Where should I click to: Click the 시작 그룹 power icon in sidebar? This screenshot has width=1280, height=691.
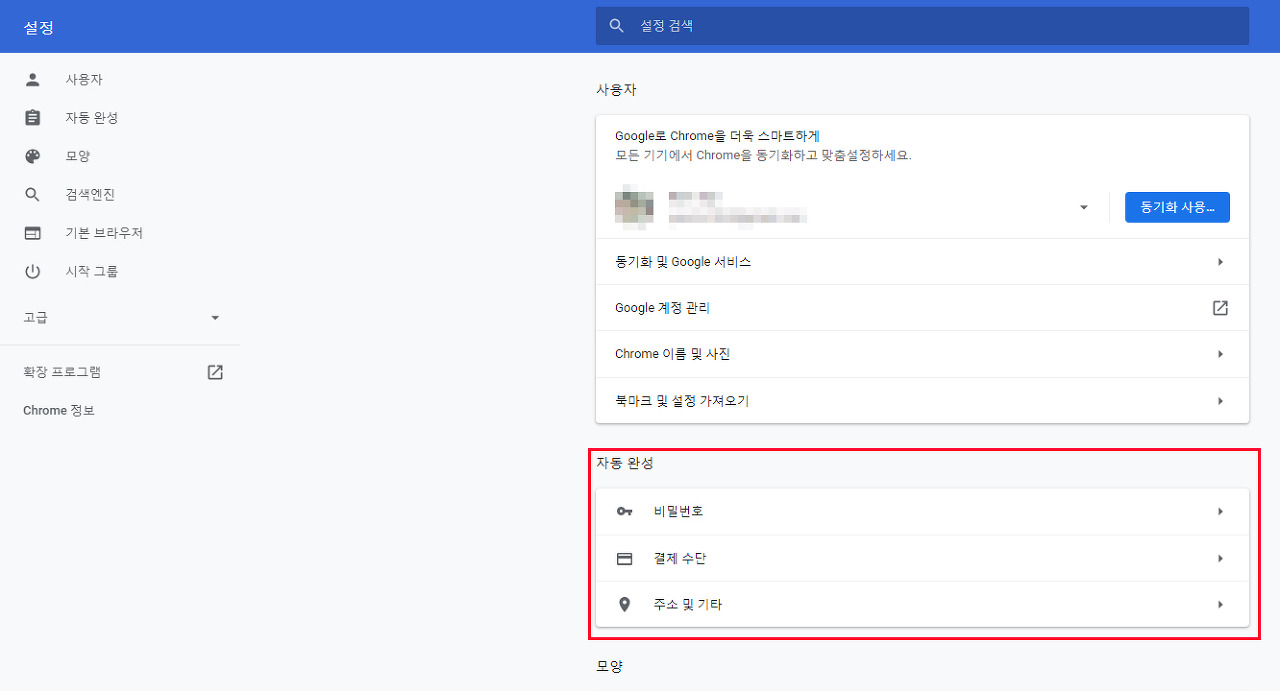point(33,271)
